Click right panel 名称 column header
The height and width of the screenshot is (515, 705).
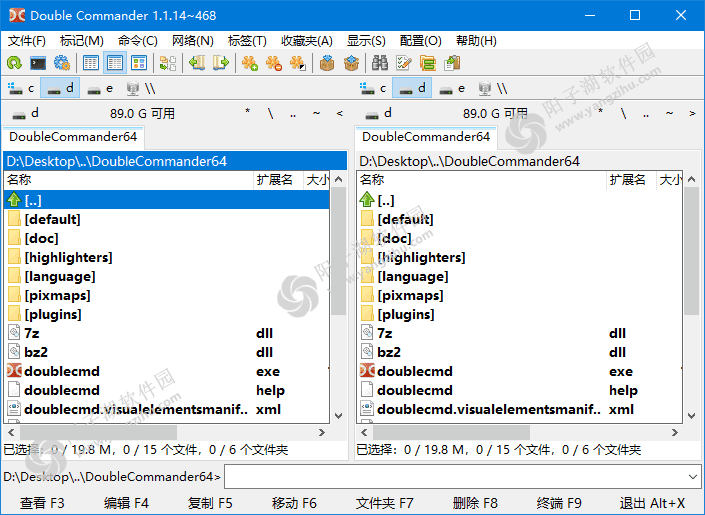pyautogui.click(x=482, y=180)
